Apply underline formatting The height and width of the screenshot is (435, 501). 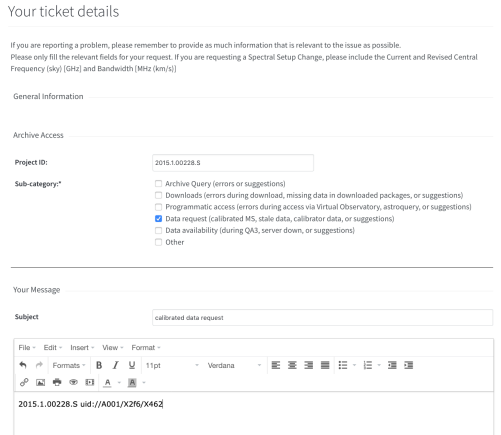[132, 365]
